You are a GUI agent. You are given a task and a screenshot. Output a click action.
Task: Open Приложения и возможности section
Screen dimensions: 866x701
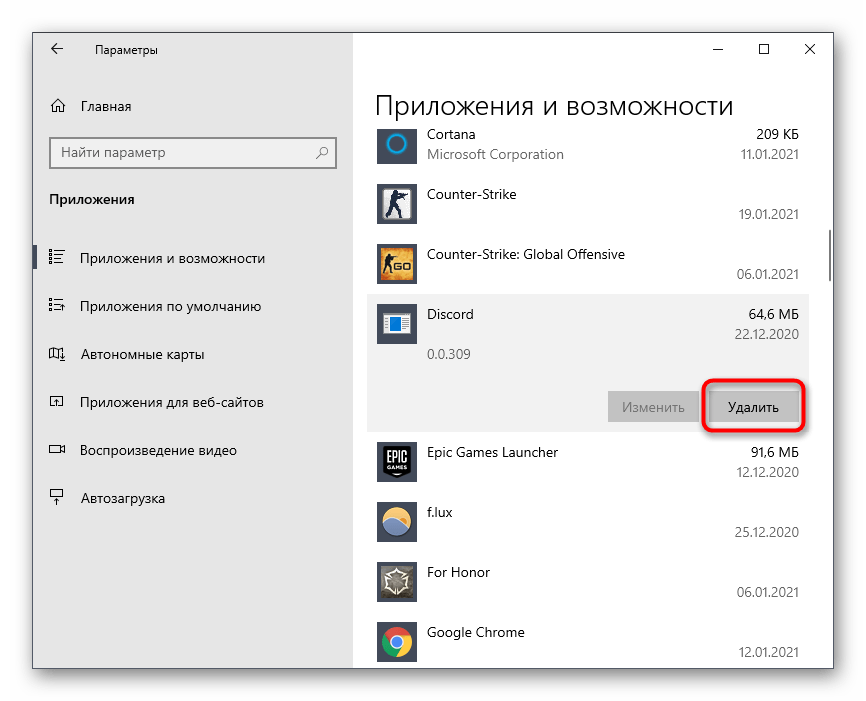pyautogui.click(x=172, y=258)
